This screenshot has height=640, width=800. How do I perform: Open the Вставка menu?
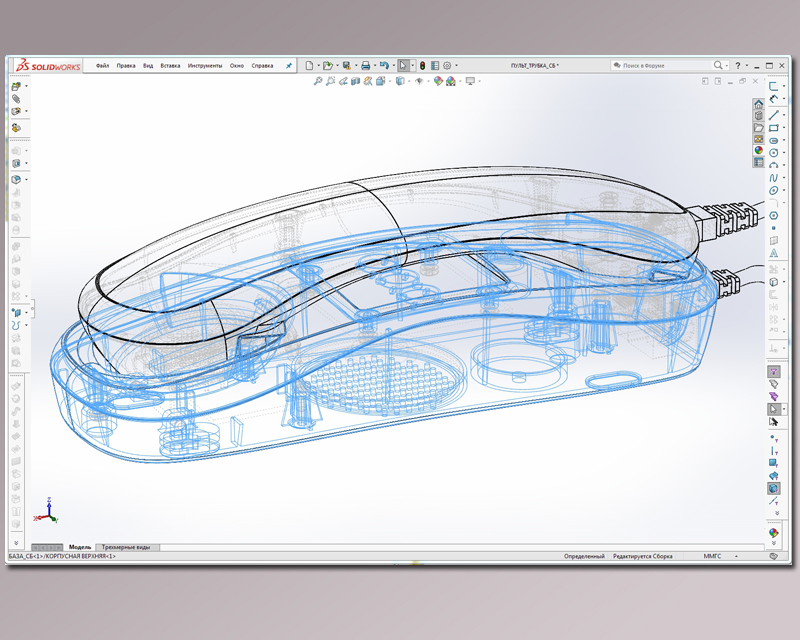coord(170,66)
